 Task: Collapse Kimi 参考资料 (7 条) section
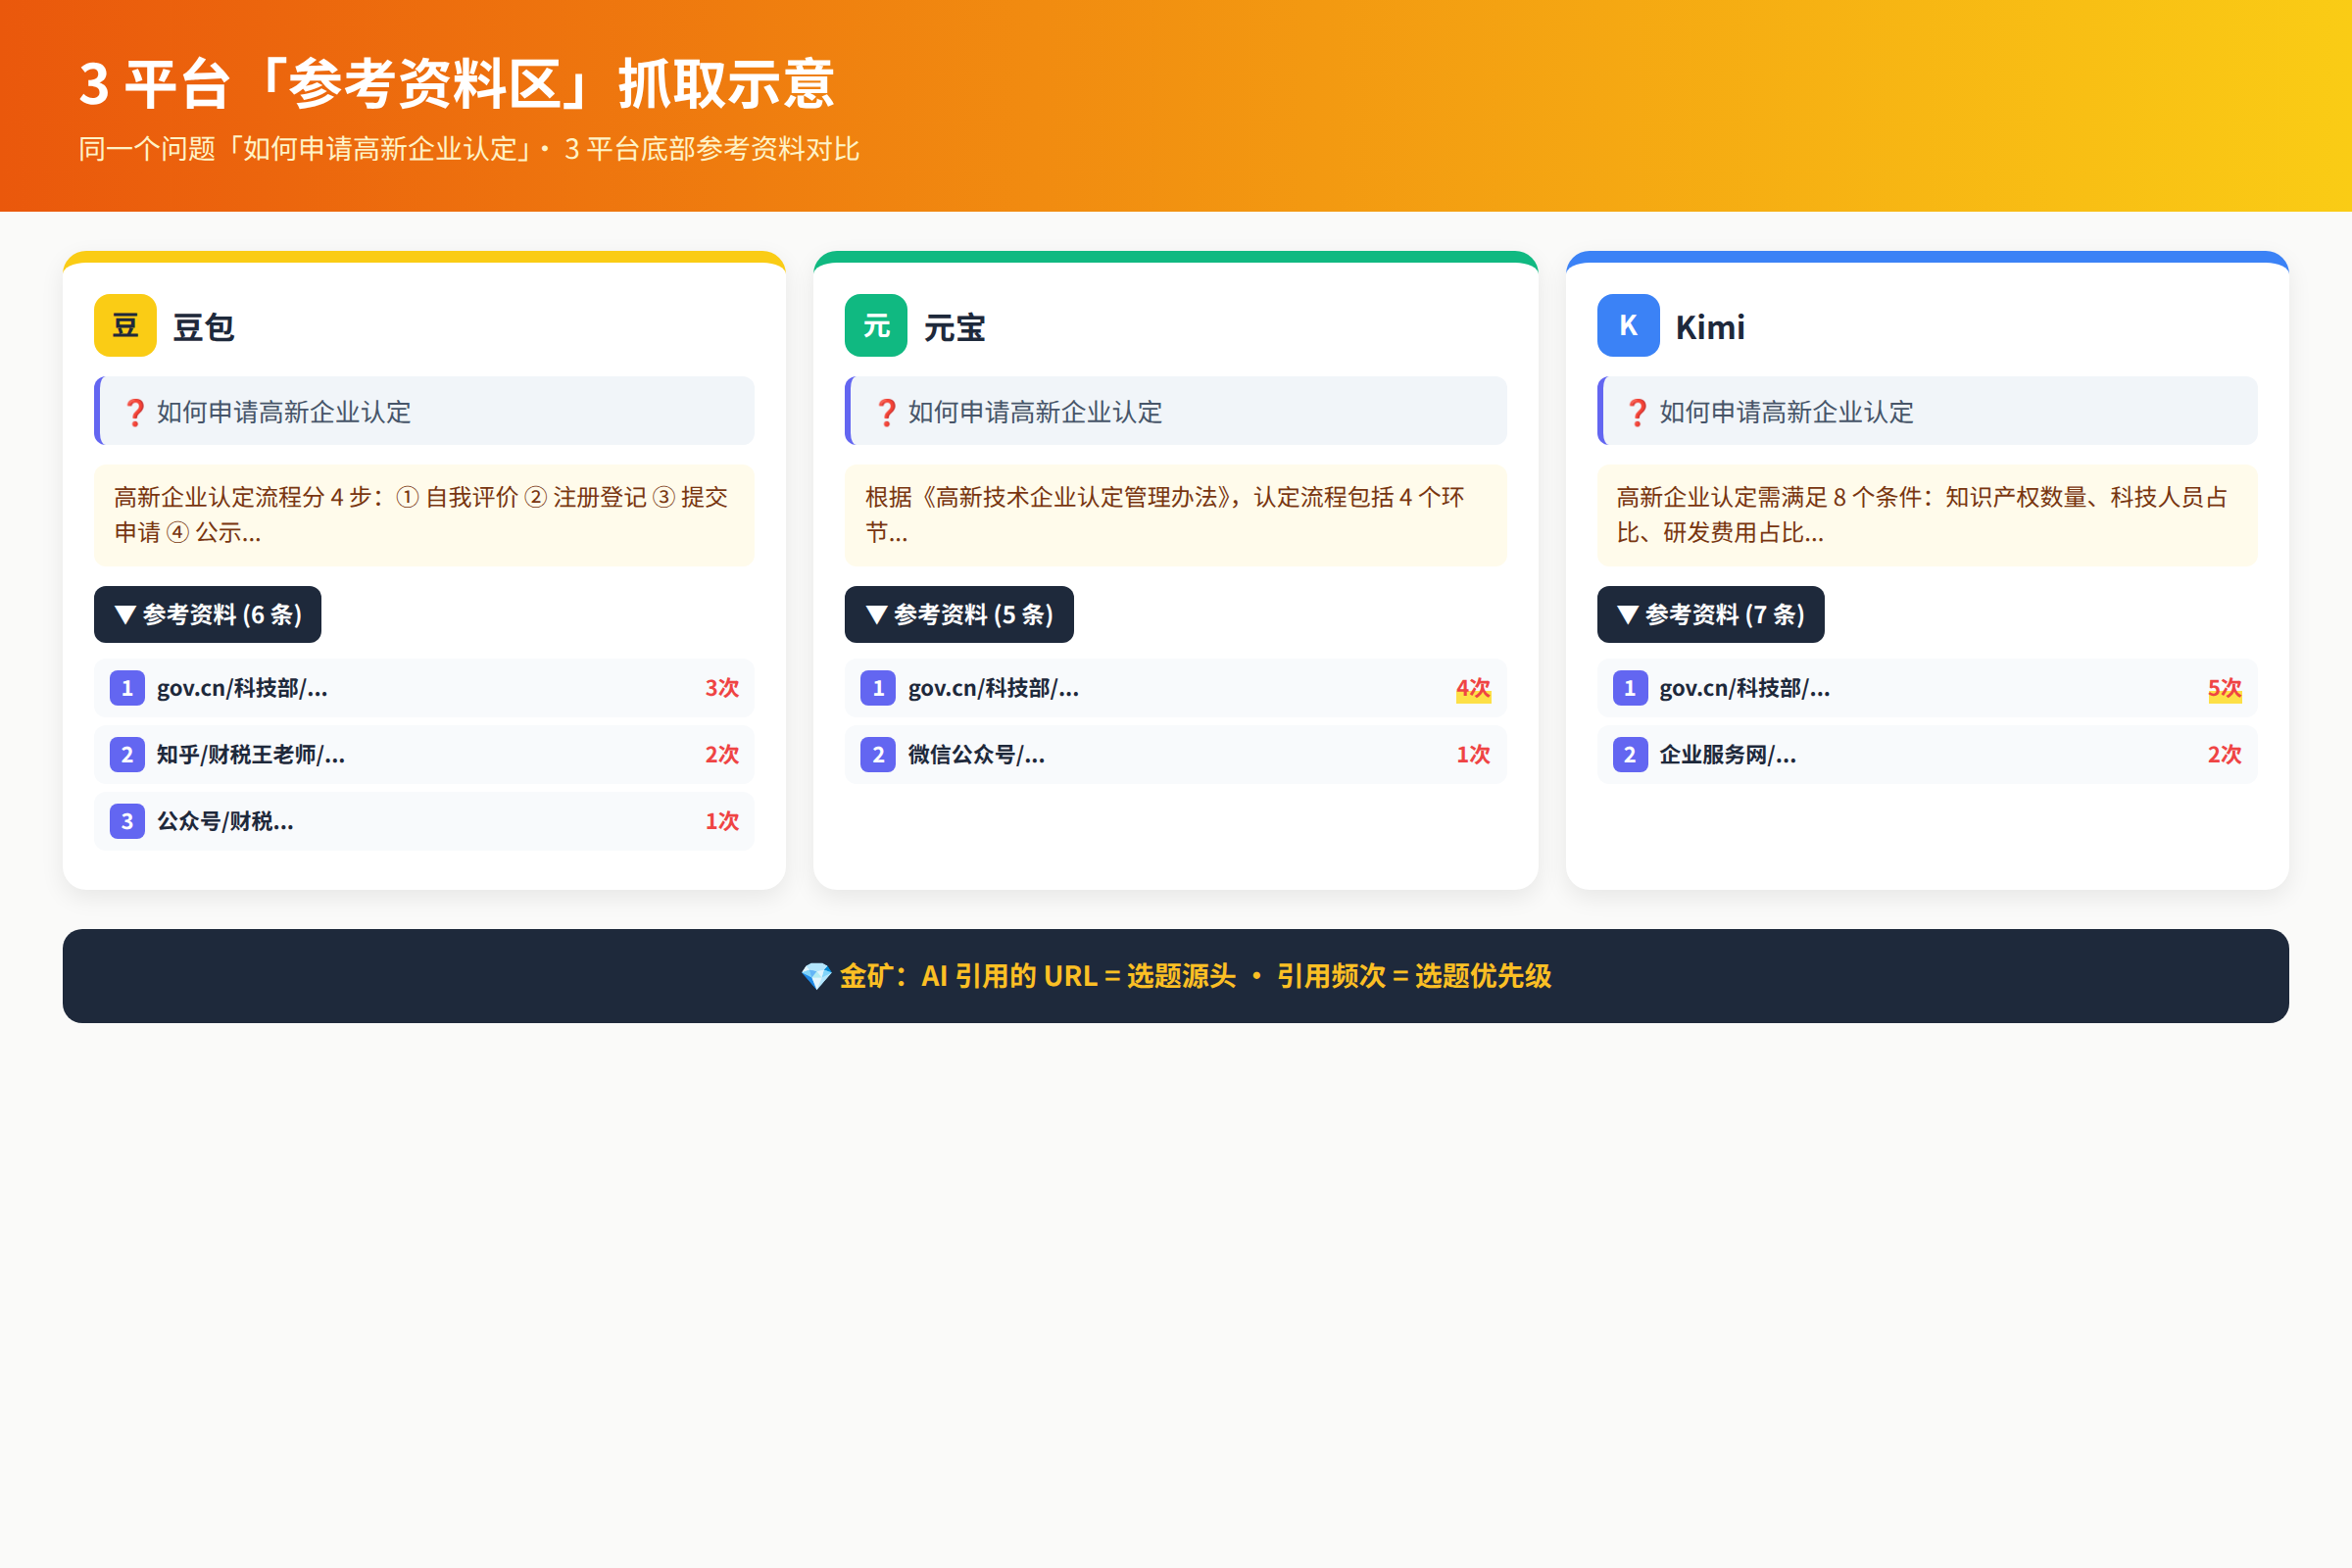pyautogui.click(x=1711, y=614)
